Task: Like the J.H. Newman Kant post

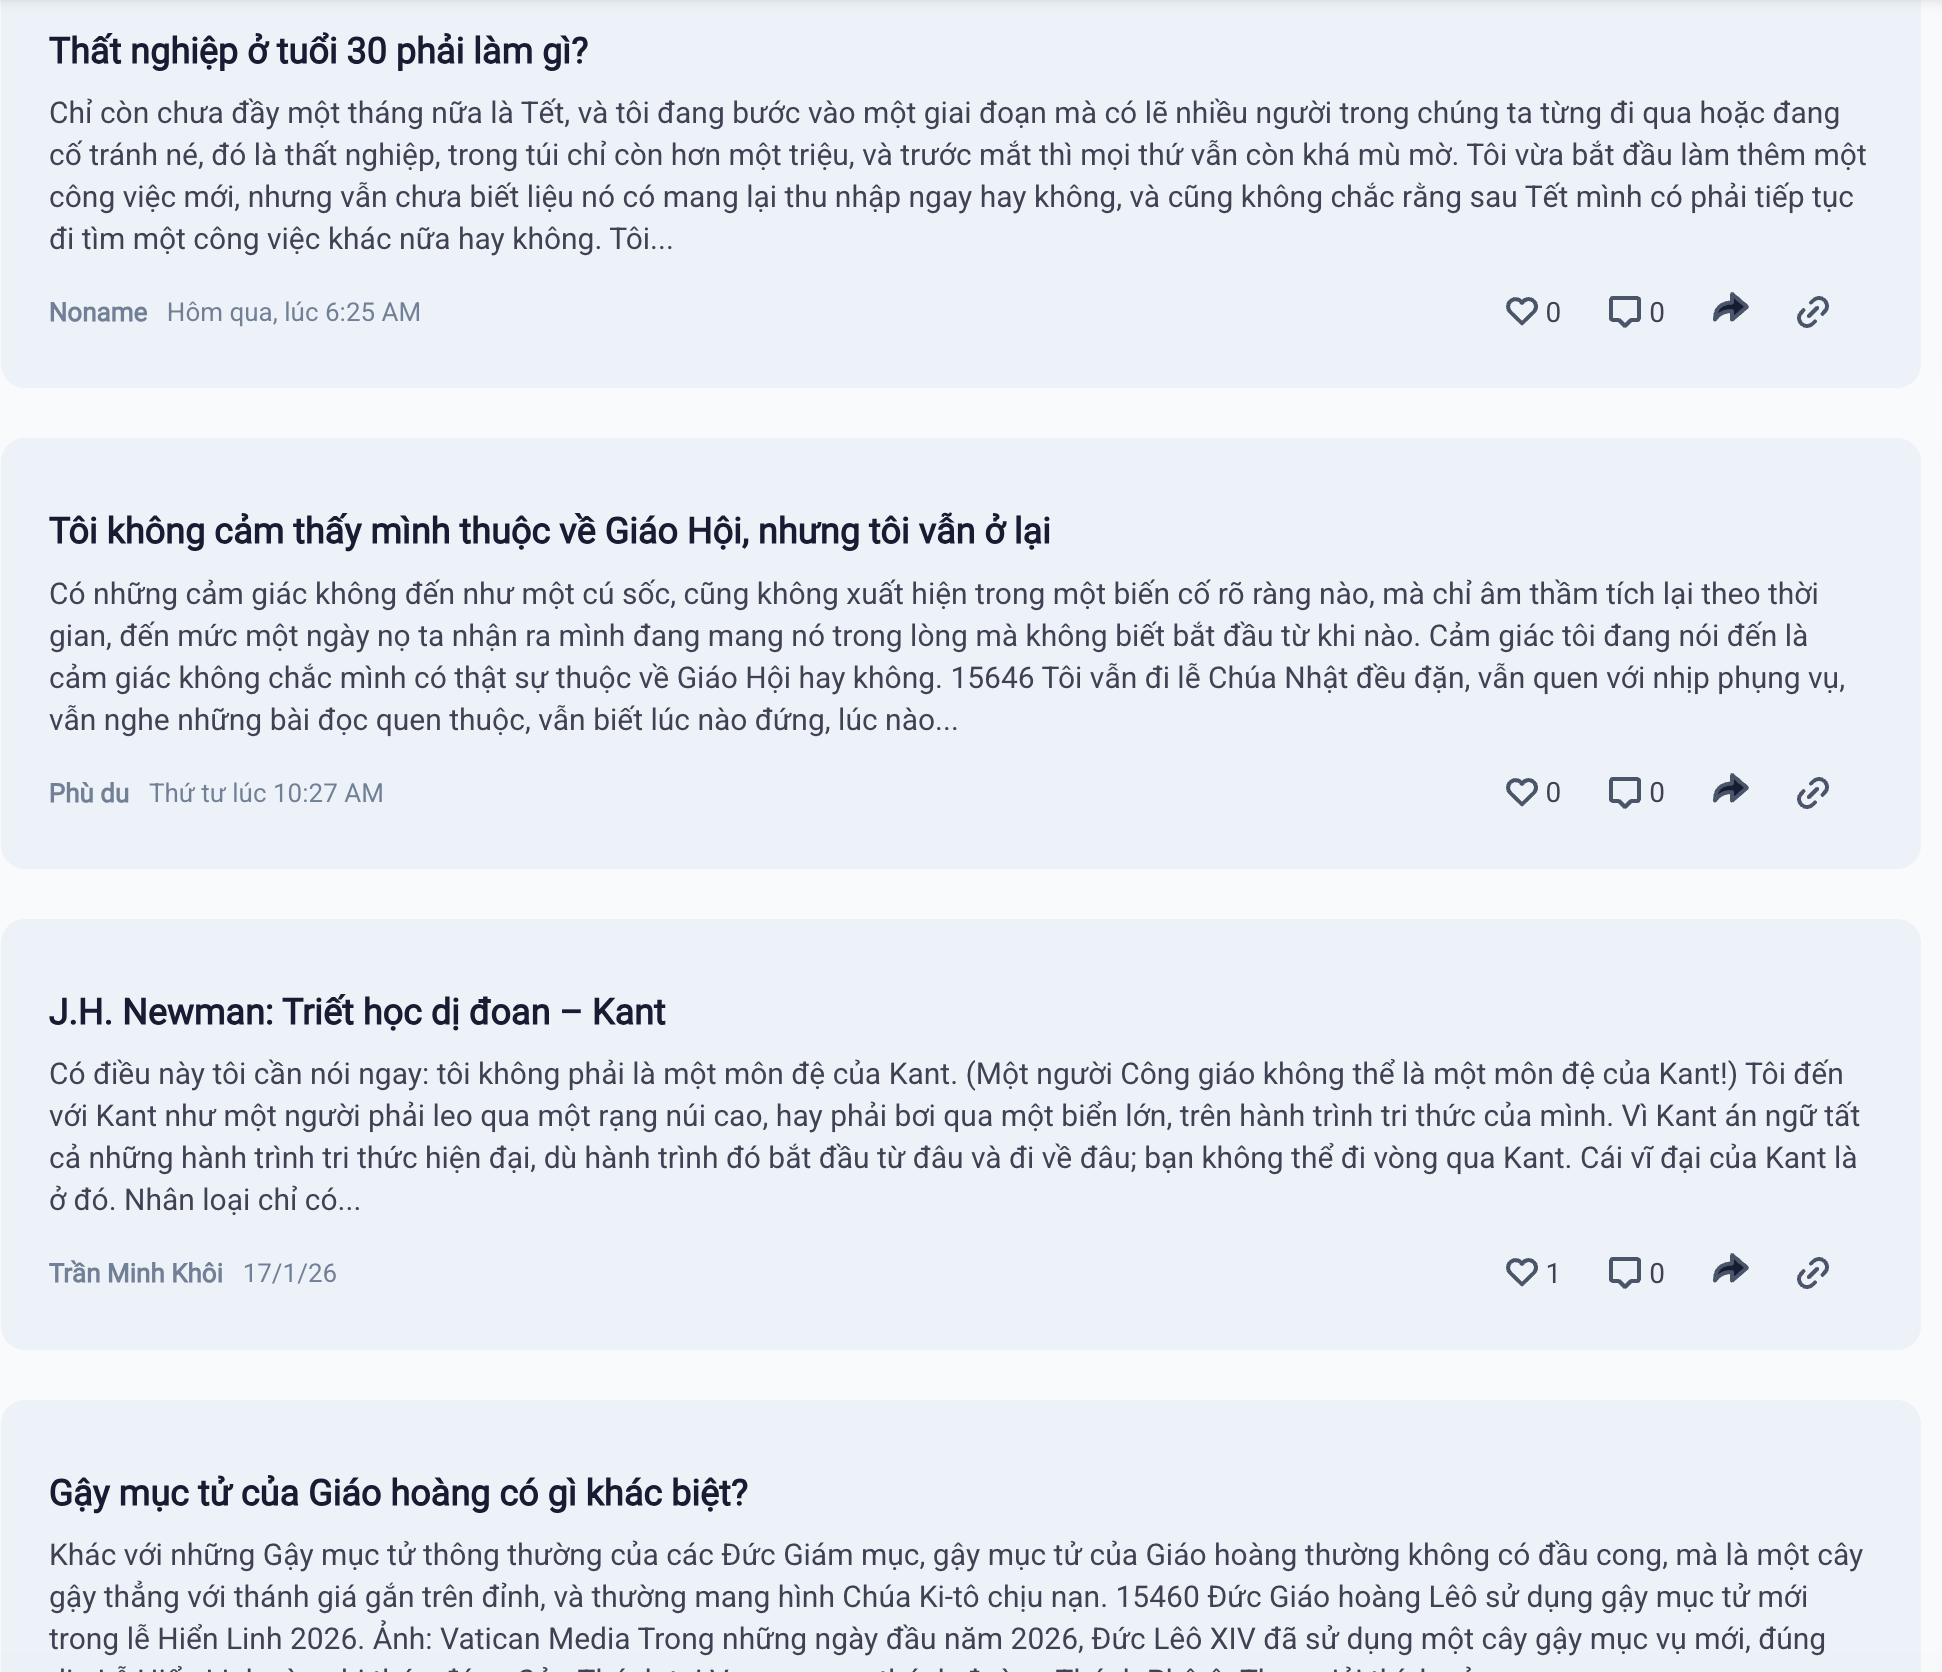Action: tap(1521, 1272)
